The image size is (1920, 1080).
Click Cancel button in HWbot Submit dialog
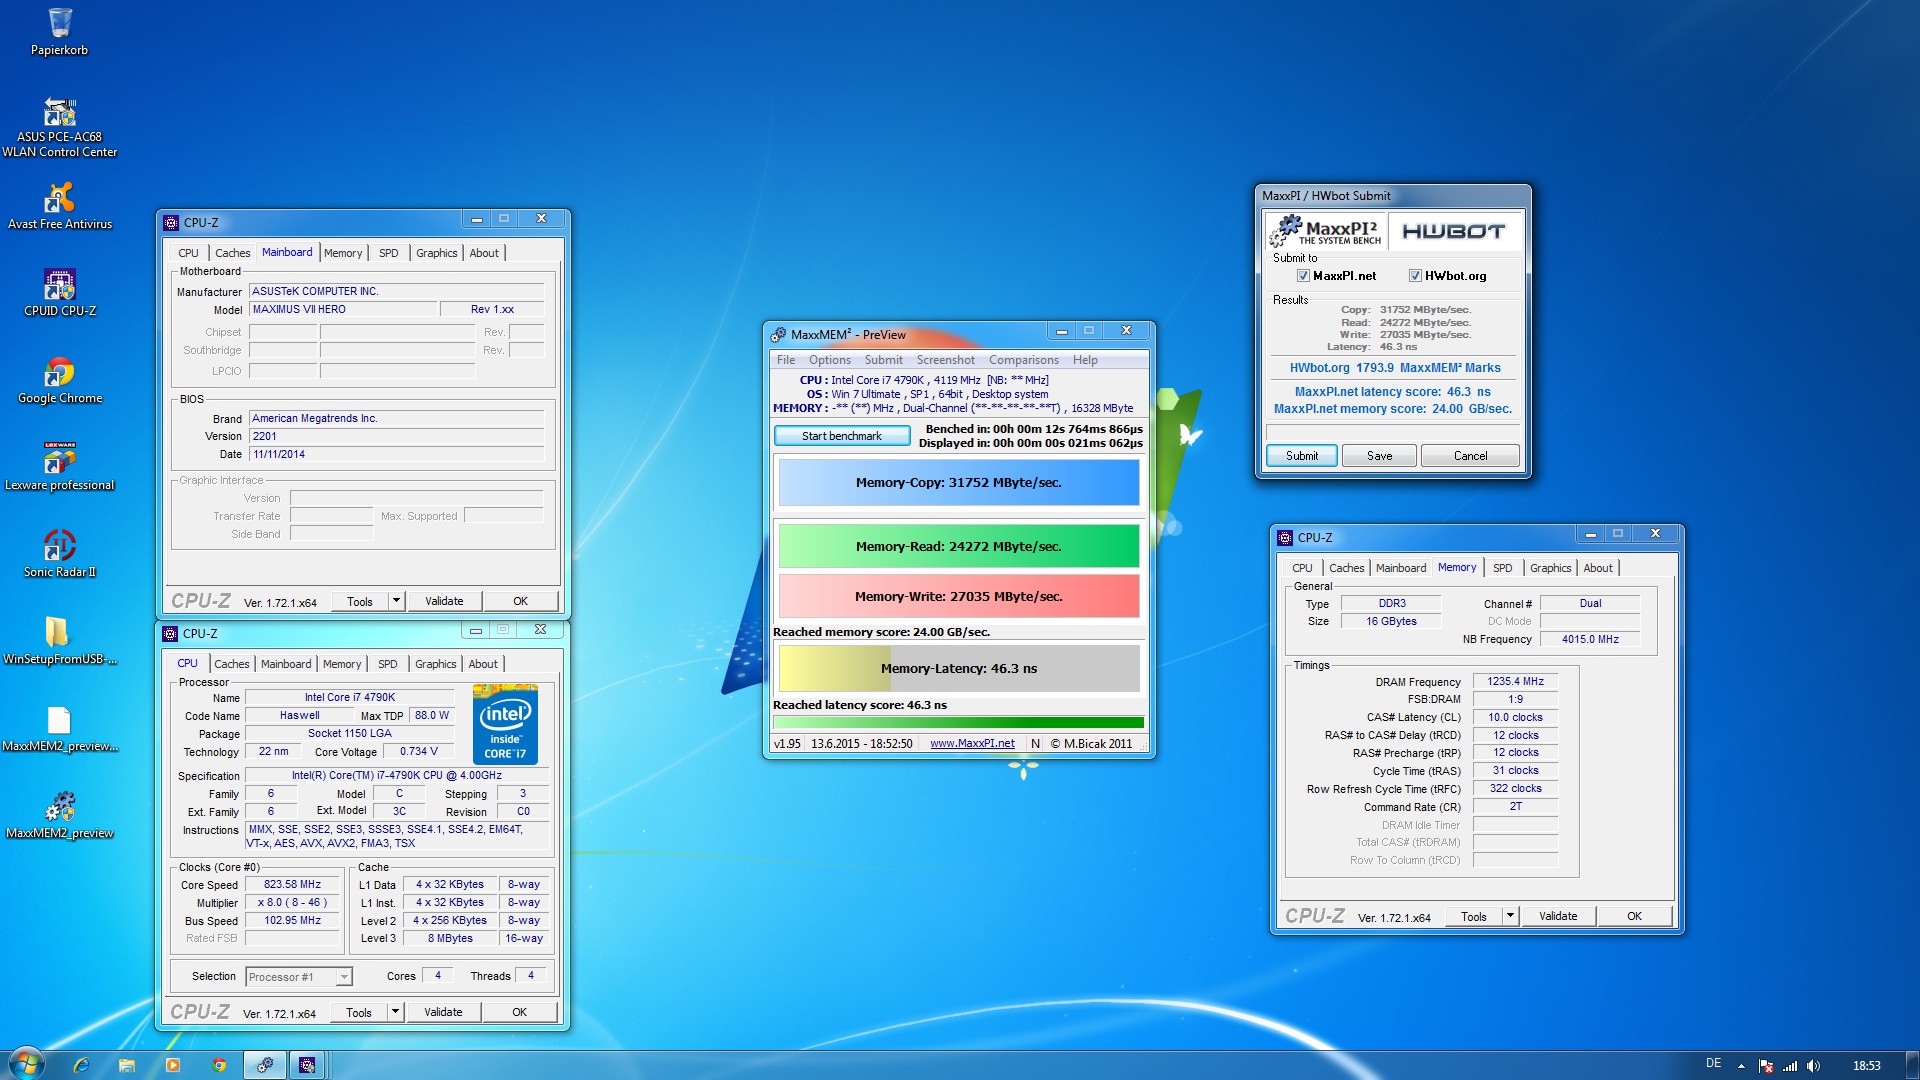coord(1470,456)
